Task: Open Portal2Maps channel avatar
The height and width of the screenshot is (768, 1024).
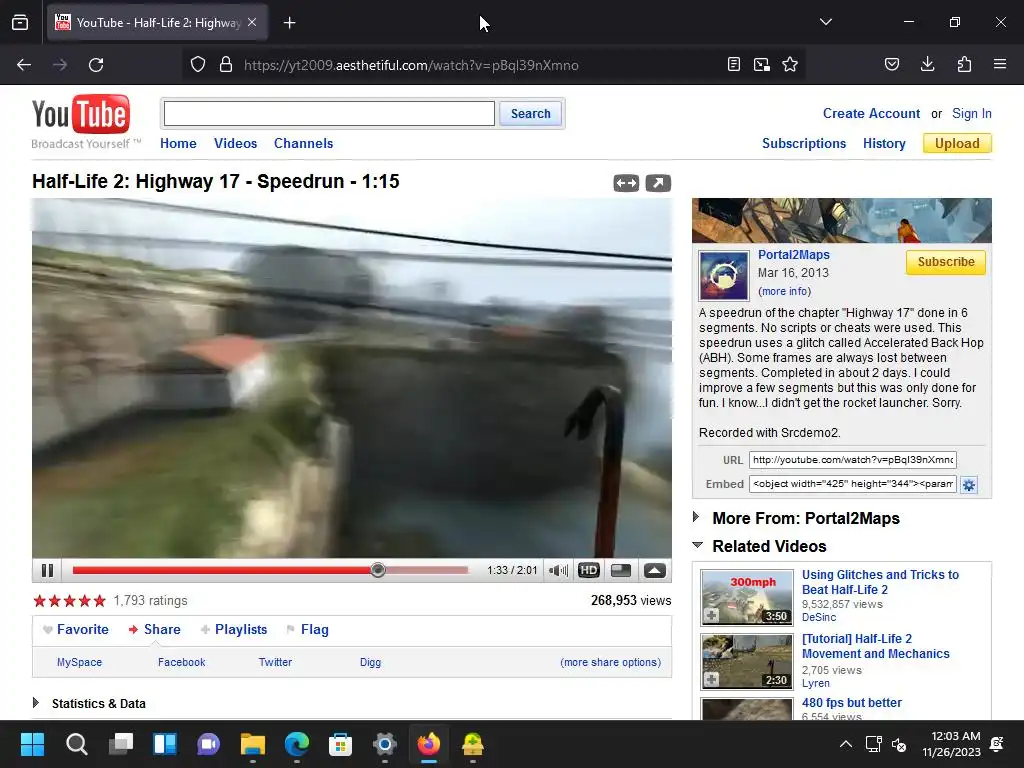Action: coord(724,275)
